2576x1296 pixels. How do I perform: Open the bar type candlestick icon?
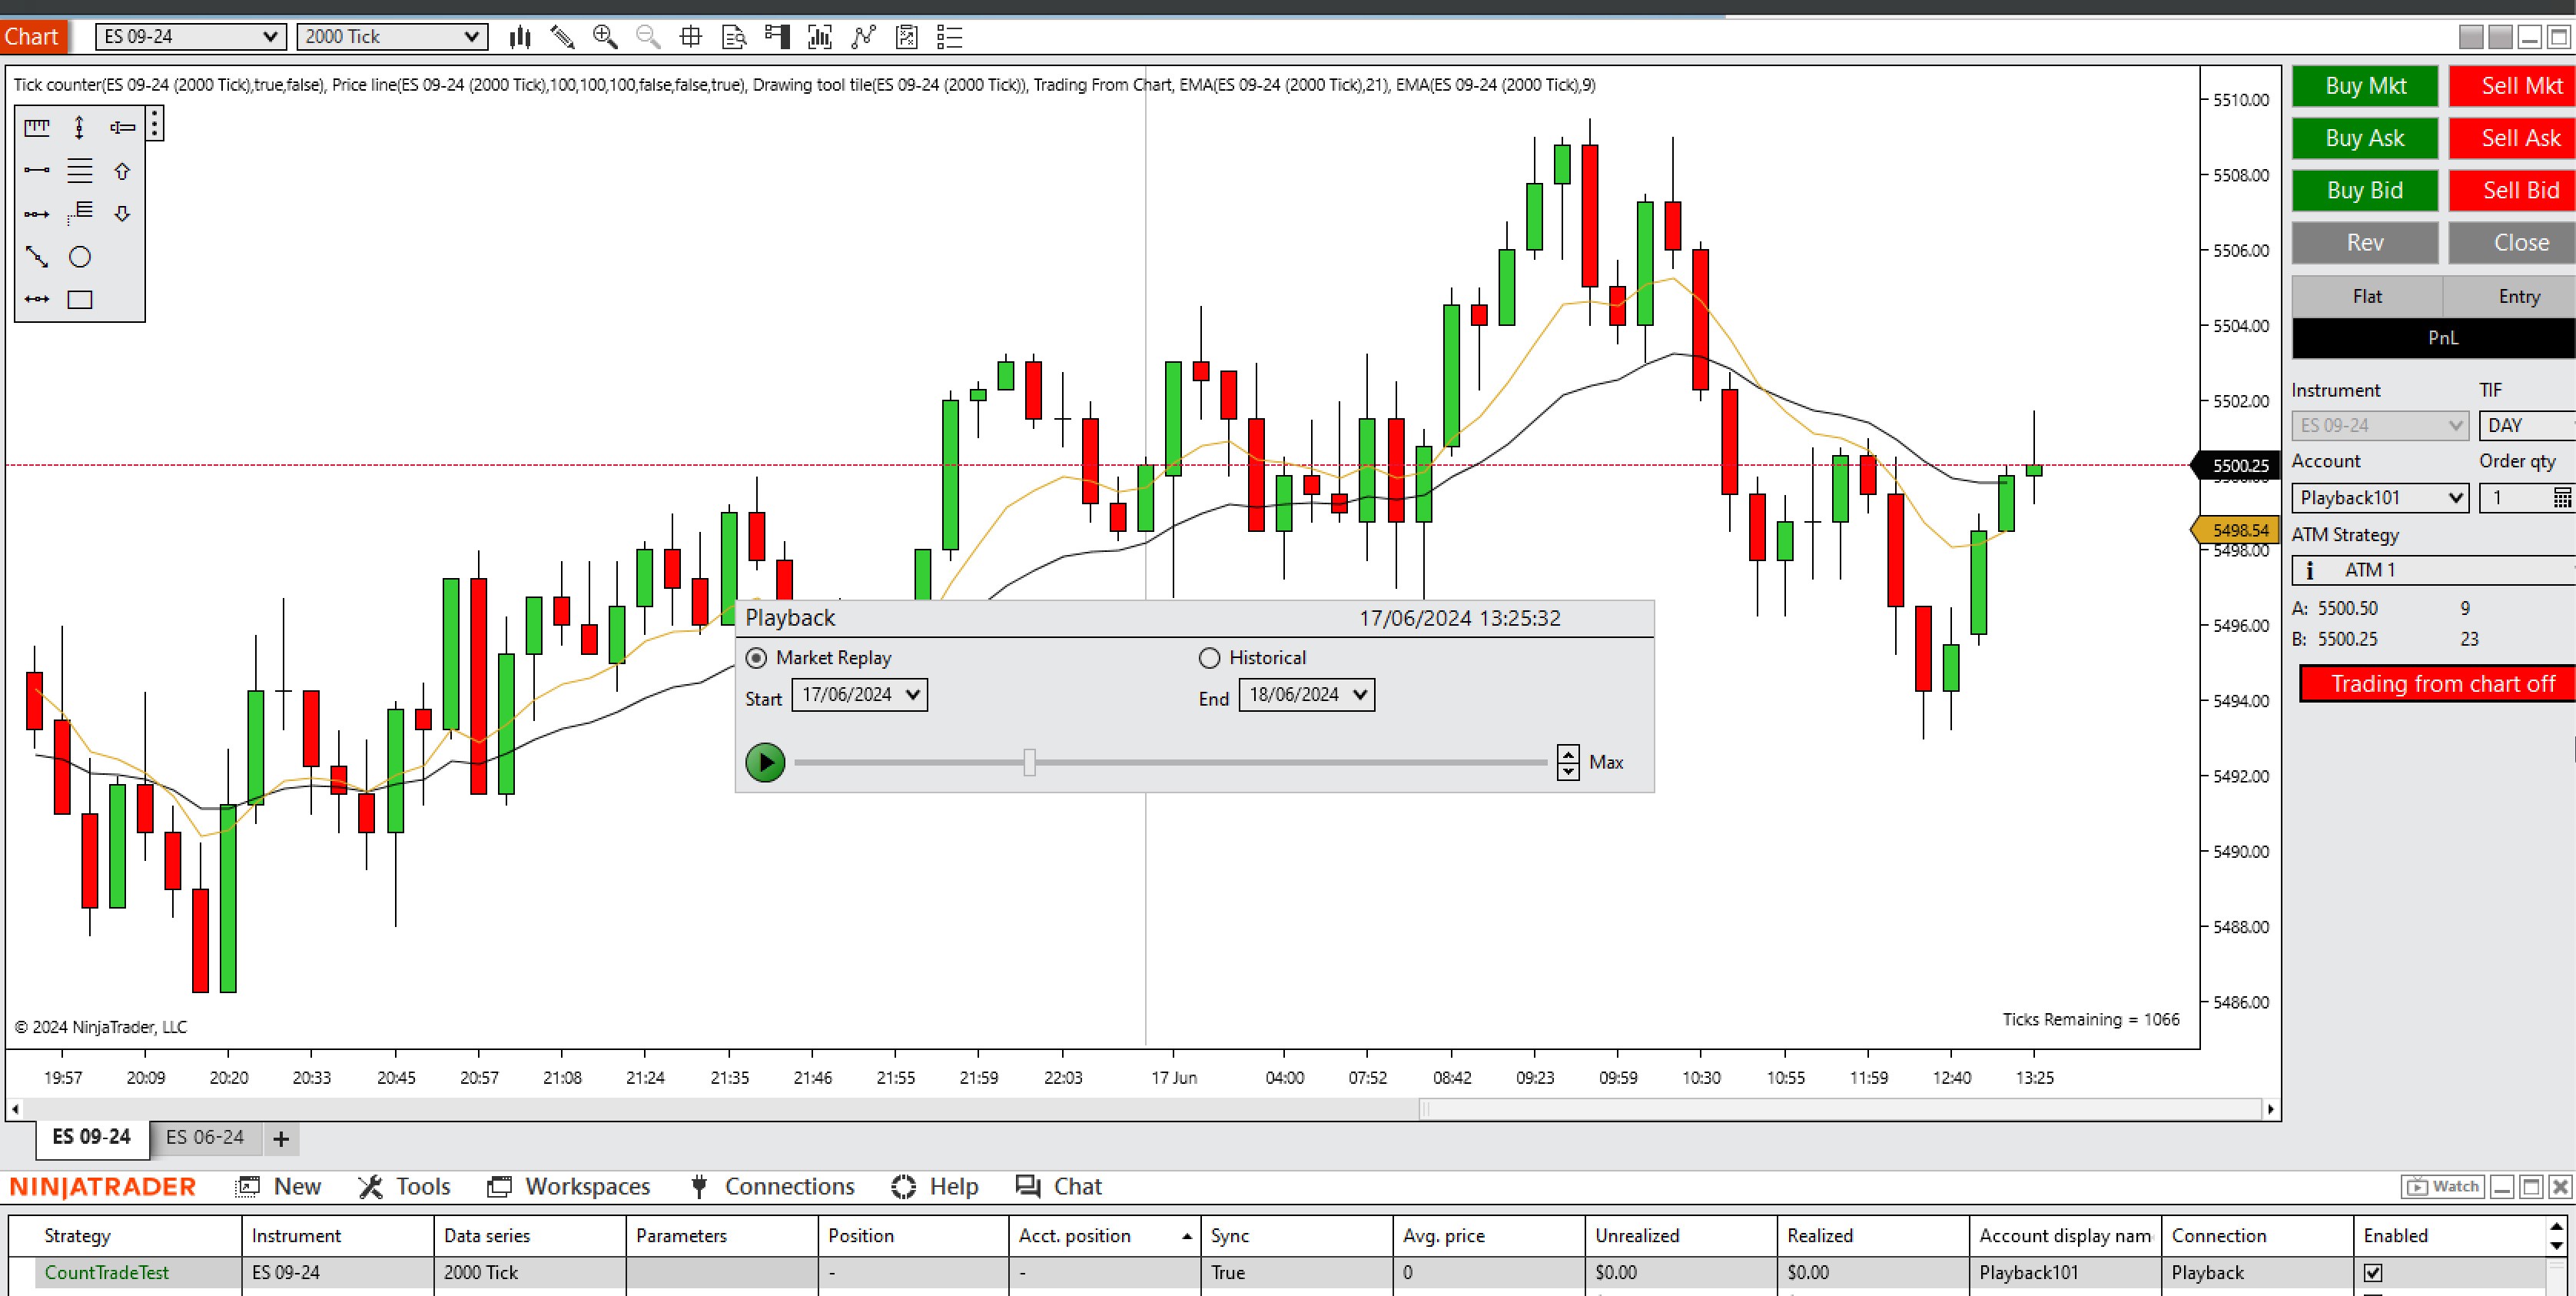coord(519,38)
